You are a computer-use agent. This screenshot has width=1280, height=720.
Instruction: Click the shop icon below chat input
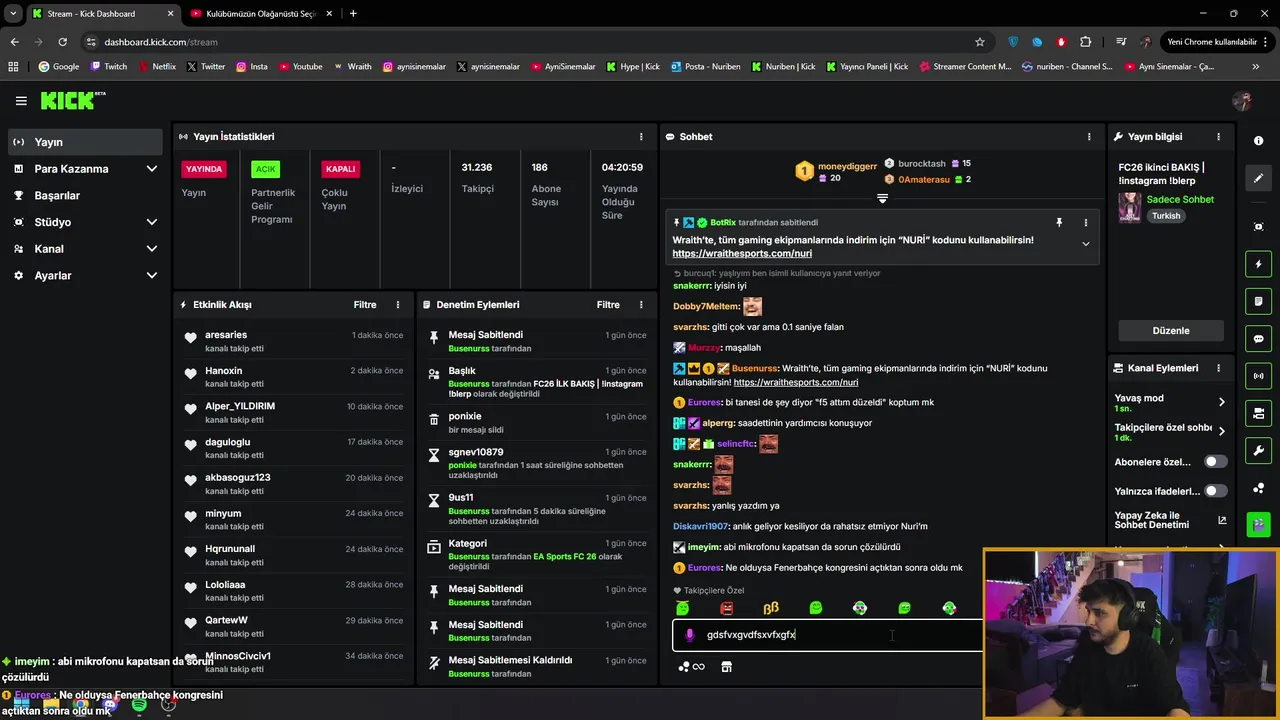pyautogui.click(x=726, y=667)
